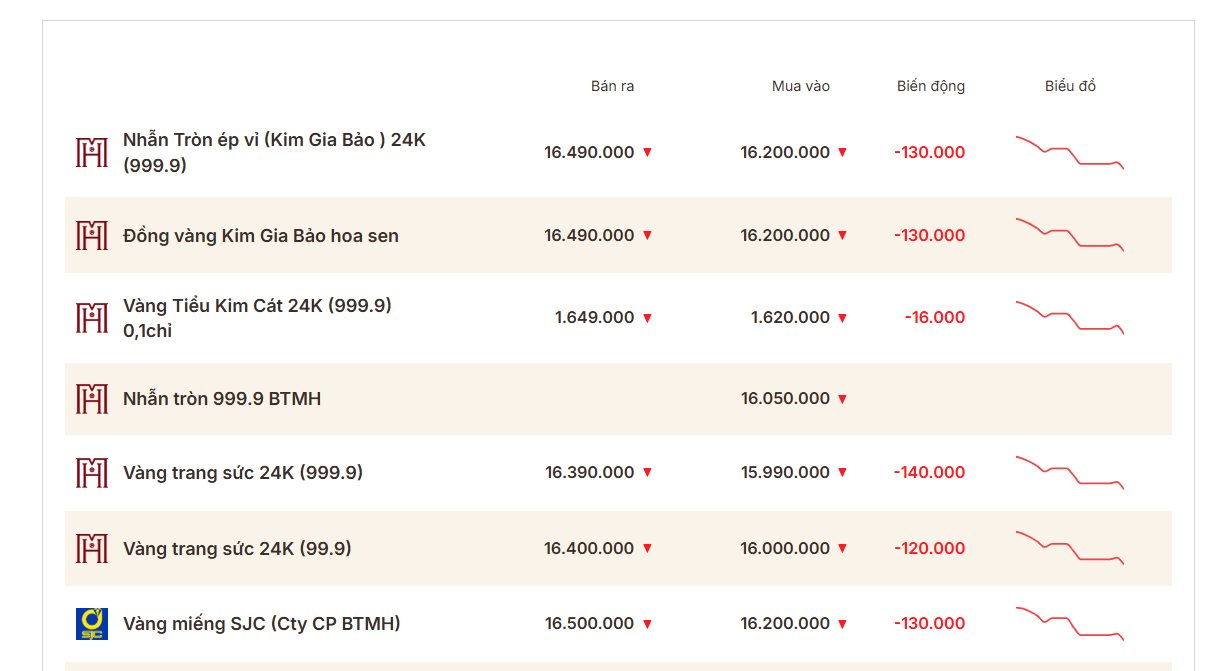Open the Vàng miếng SJC (Cty CP BTMH) item
This screenshot has height=671, width=1220.
pos(262,624)
